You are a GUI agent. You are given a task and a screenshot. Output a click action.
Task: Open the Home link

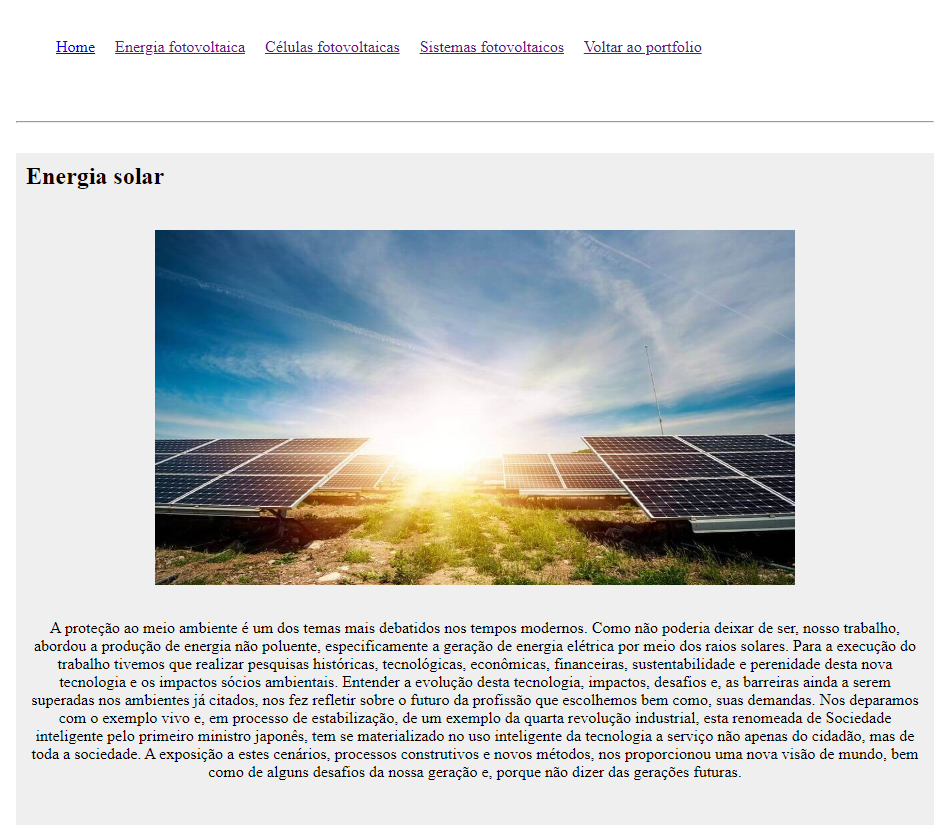coord(75,47)
